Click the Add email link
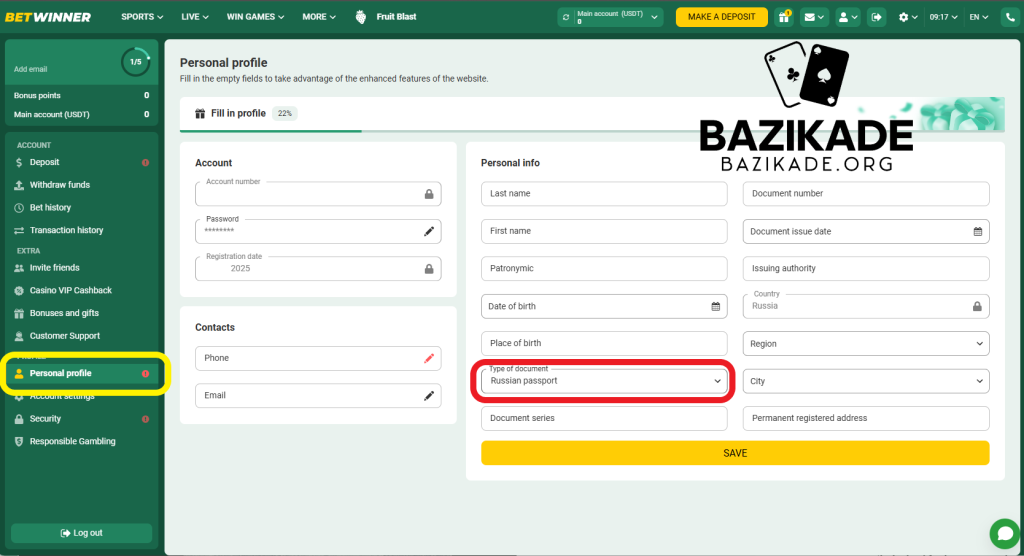1024x556 pixels. 31,69
